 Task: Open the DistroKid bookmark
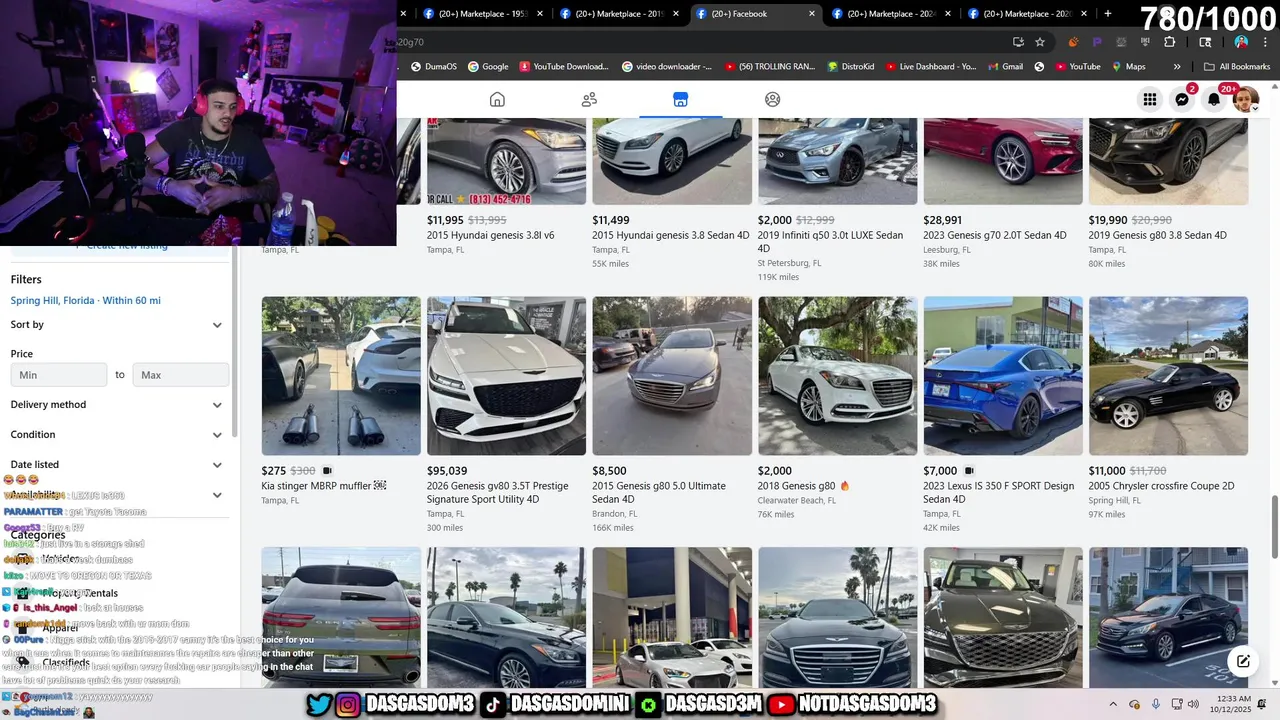(x=851, y=67)
